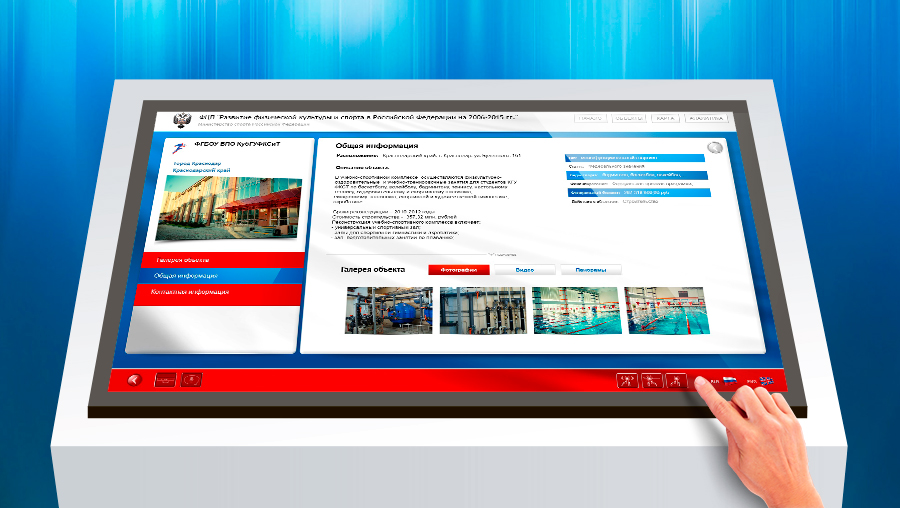Select Галерея объекта in left sidebar

click(x=223, y=260)
